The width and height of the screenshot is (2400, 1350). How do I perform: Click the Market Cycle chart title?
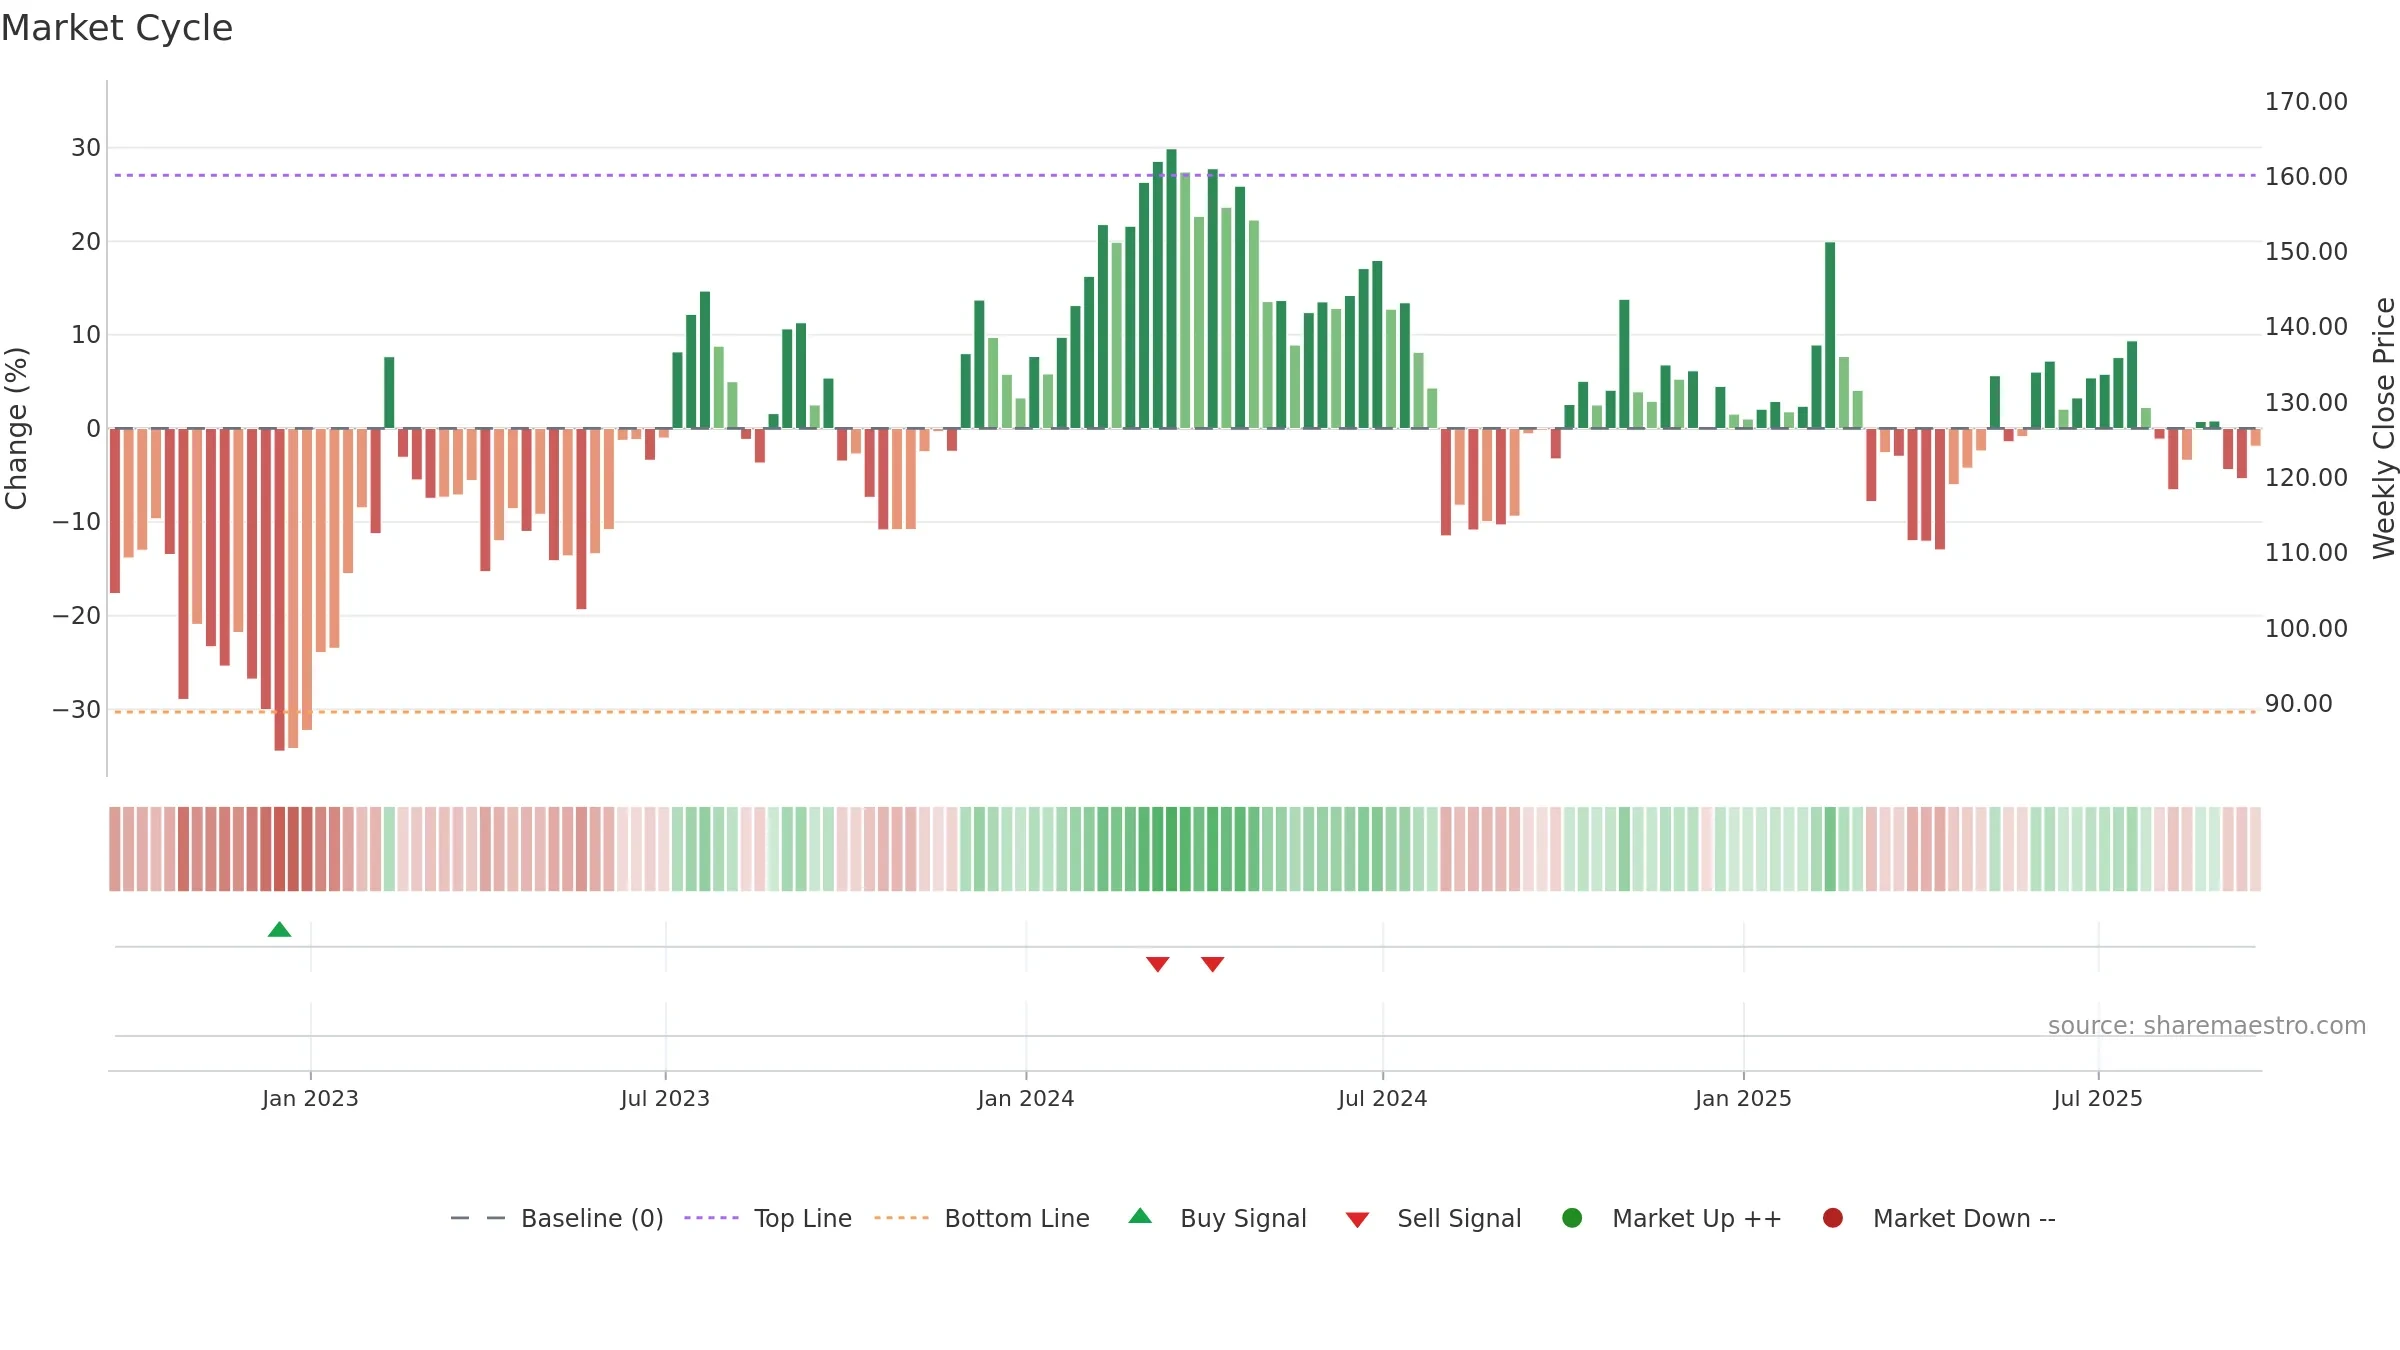117,28
